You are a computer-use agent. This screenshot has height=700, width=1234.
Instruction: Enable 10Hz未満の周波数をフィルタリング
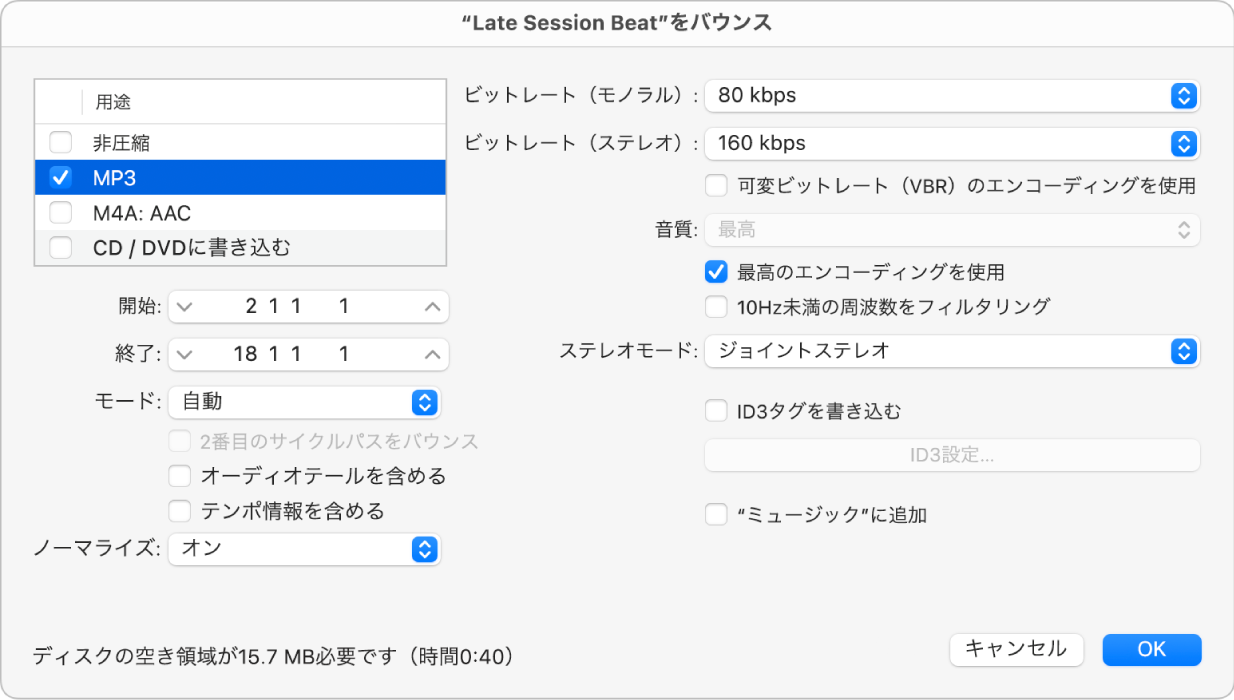pyautogui.click(x=716, y=307)
